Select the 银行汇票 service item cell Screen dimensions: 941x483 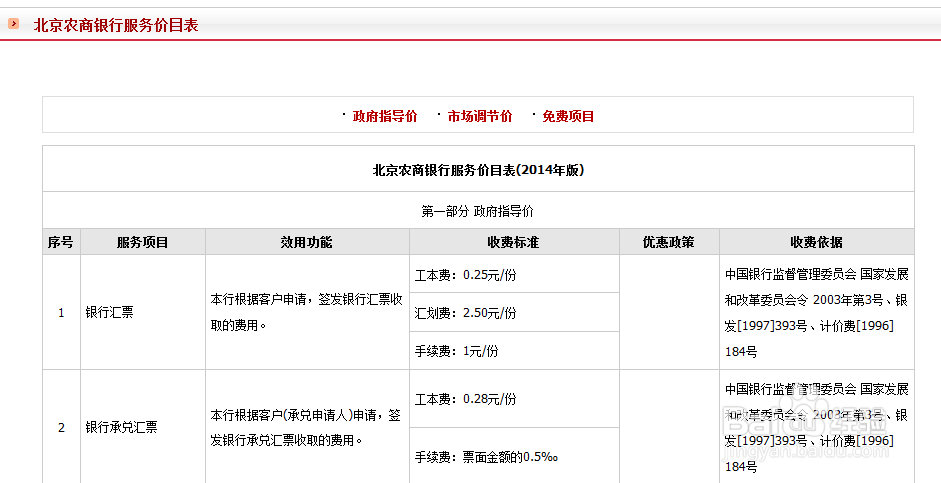(143, 313)
